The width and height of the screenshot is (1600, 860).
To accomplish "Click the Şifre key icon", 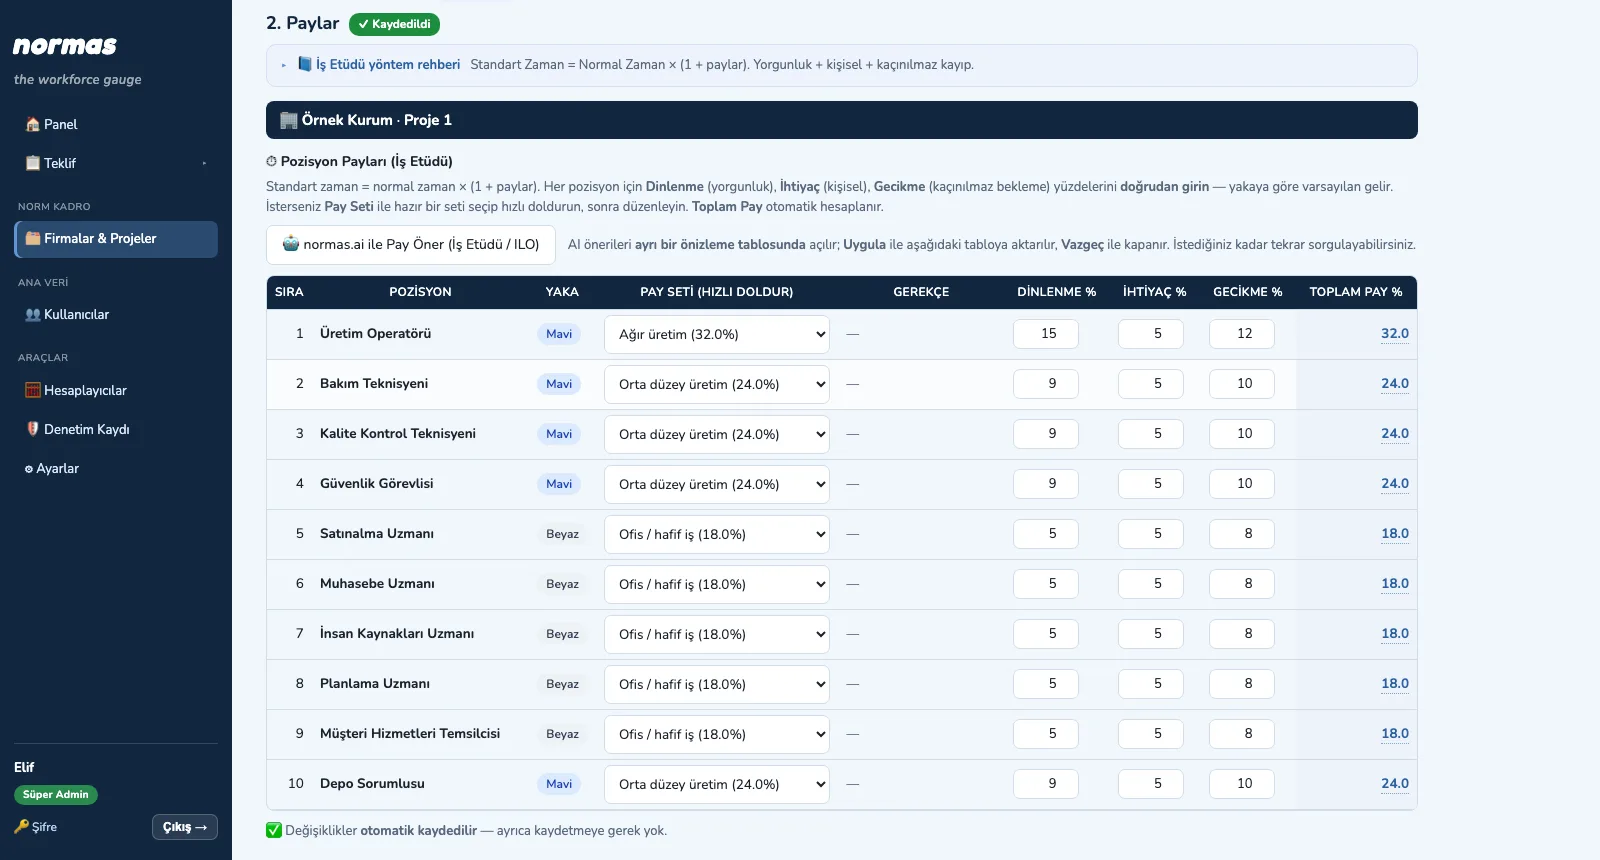I will pyautogui.click(x=22, y=827).
